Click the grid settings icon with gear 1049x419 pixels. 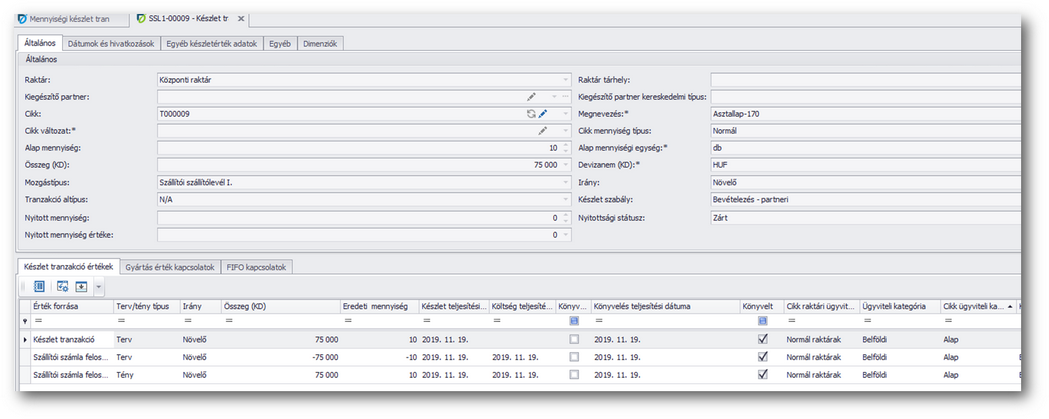[62, 286]
